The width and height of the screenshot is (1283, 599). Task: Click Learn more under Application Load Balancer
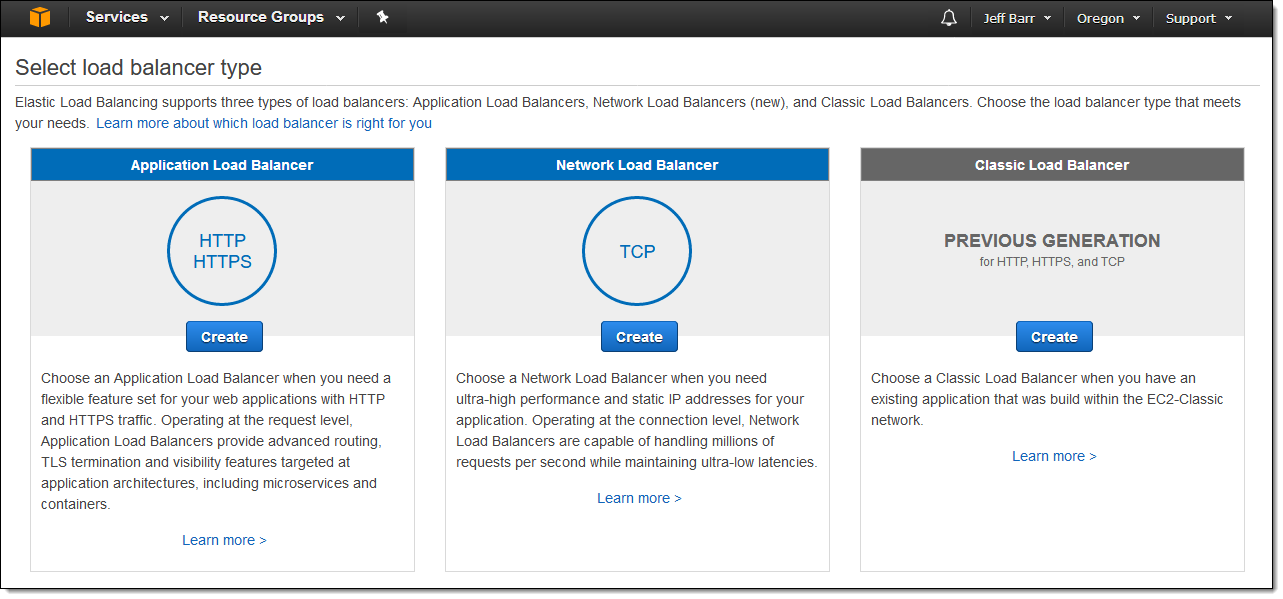(224, 539)
